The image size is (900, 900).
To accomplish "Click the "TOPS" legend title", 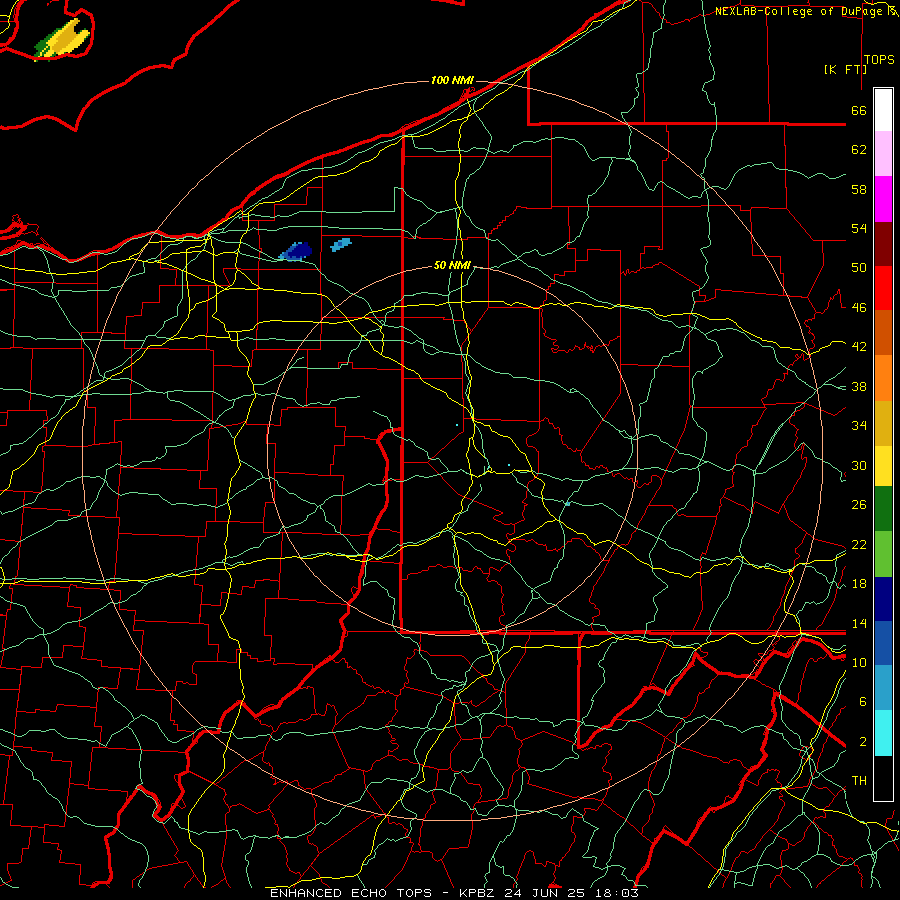I will tap(879, 60).
